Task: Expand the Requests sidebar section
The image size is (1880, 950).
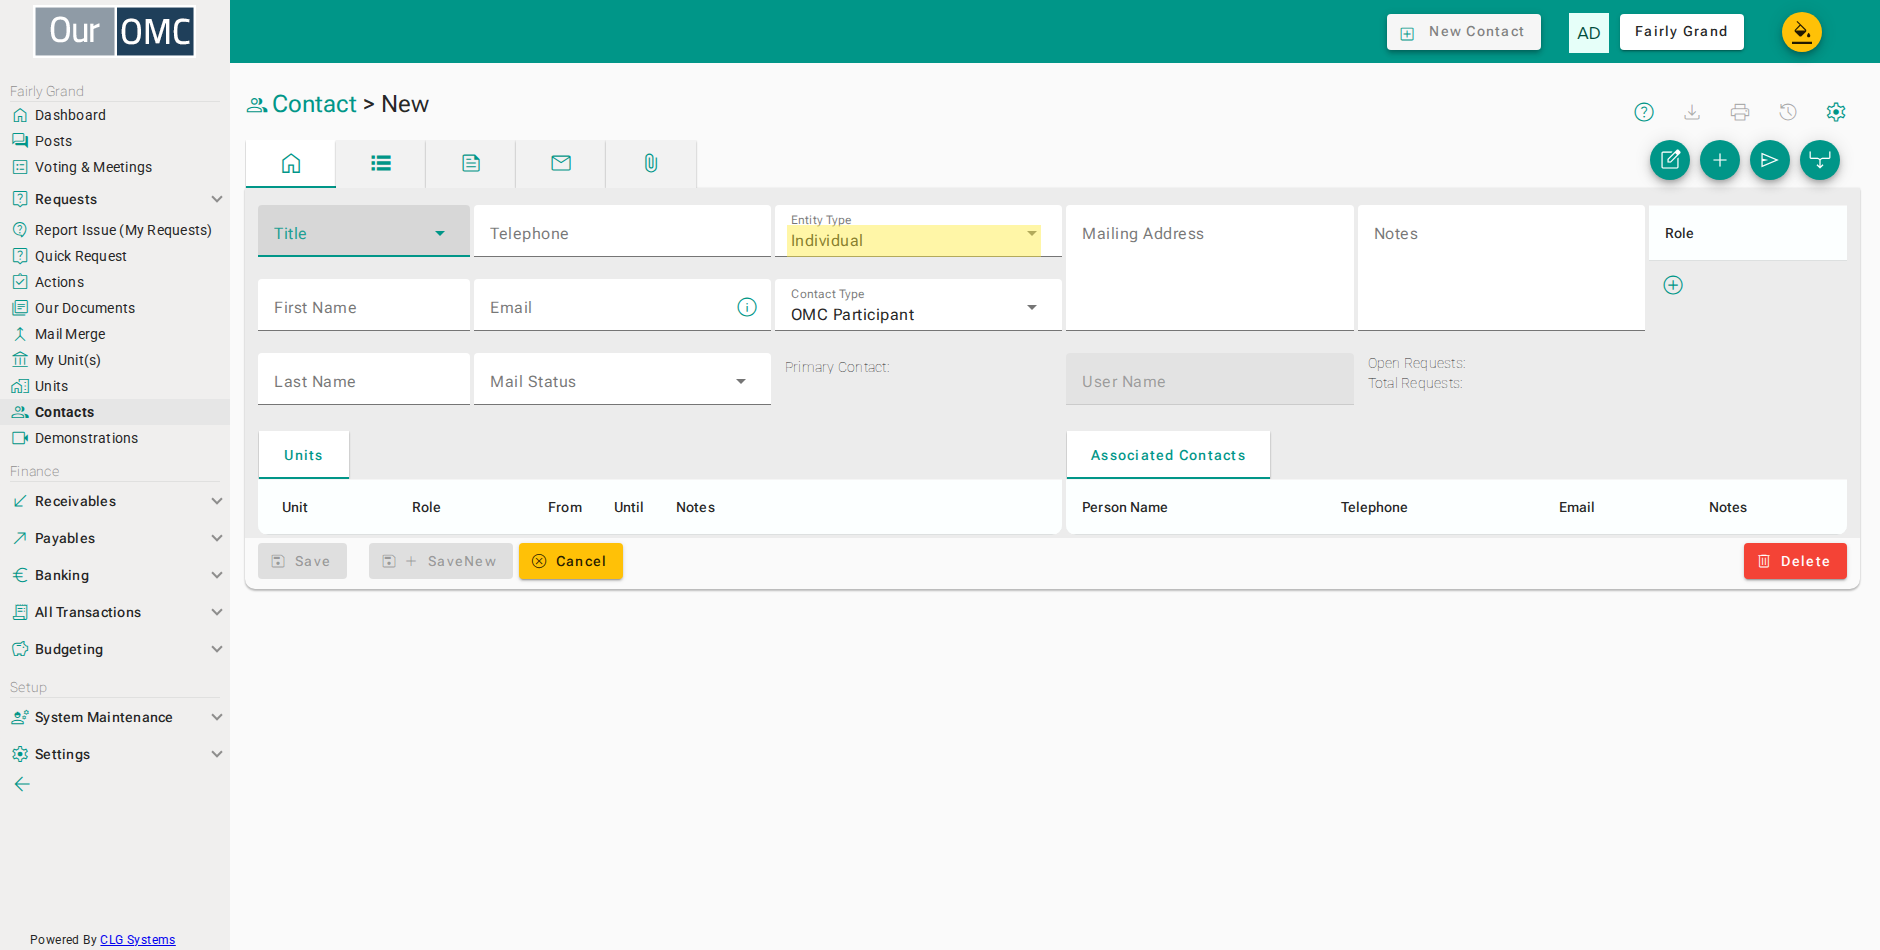Action: pyautogui.click(x=115, y=199)
